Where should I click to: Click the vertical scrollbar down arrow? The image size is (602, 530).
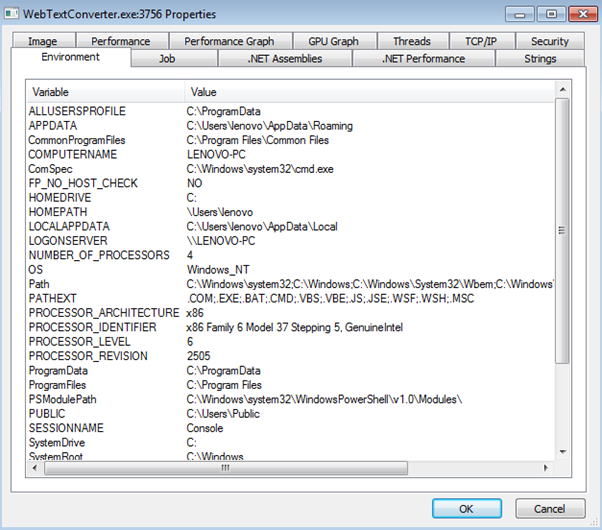(x=562, y=452)
